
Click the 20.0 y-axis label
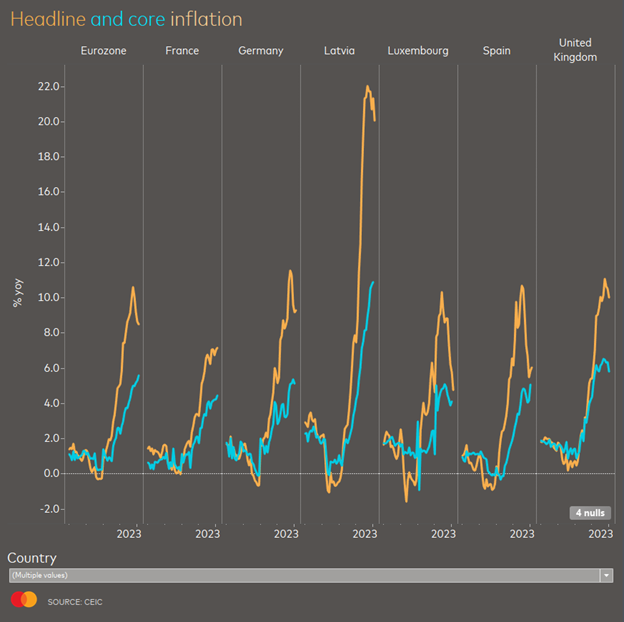[49, 121]
